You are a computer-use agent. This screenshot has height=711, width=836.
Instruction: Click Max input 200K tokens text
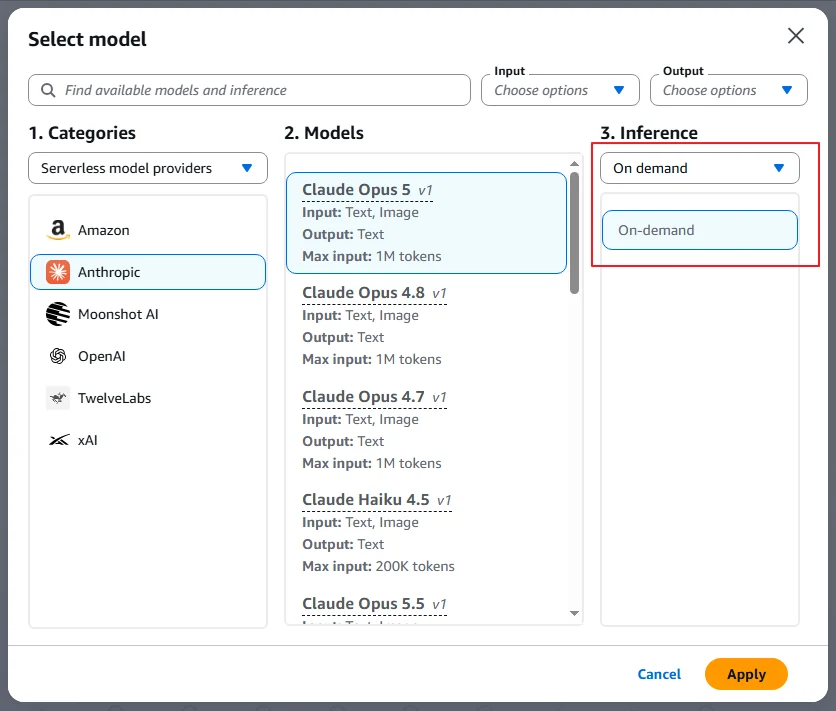point(378,566)
